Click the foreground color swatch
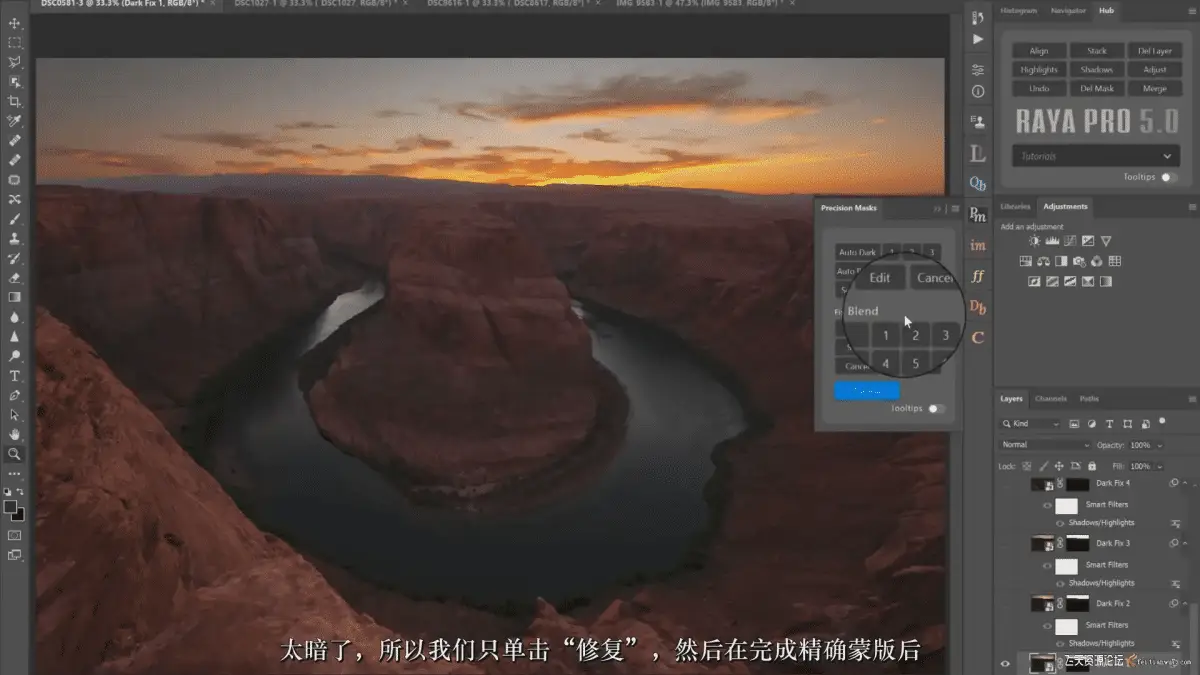 point(11,507)
